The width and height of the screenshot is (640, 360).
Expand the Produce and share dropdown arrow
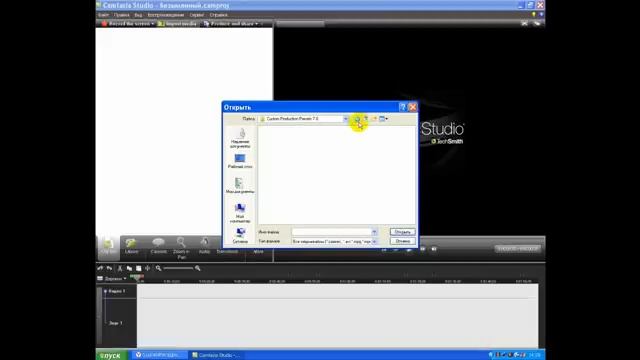[257, 24]
